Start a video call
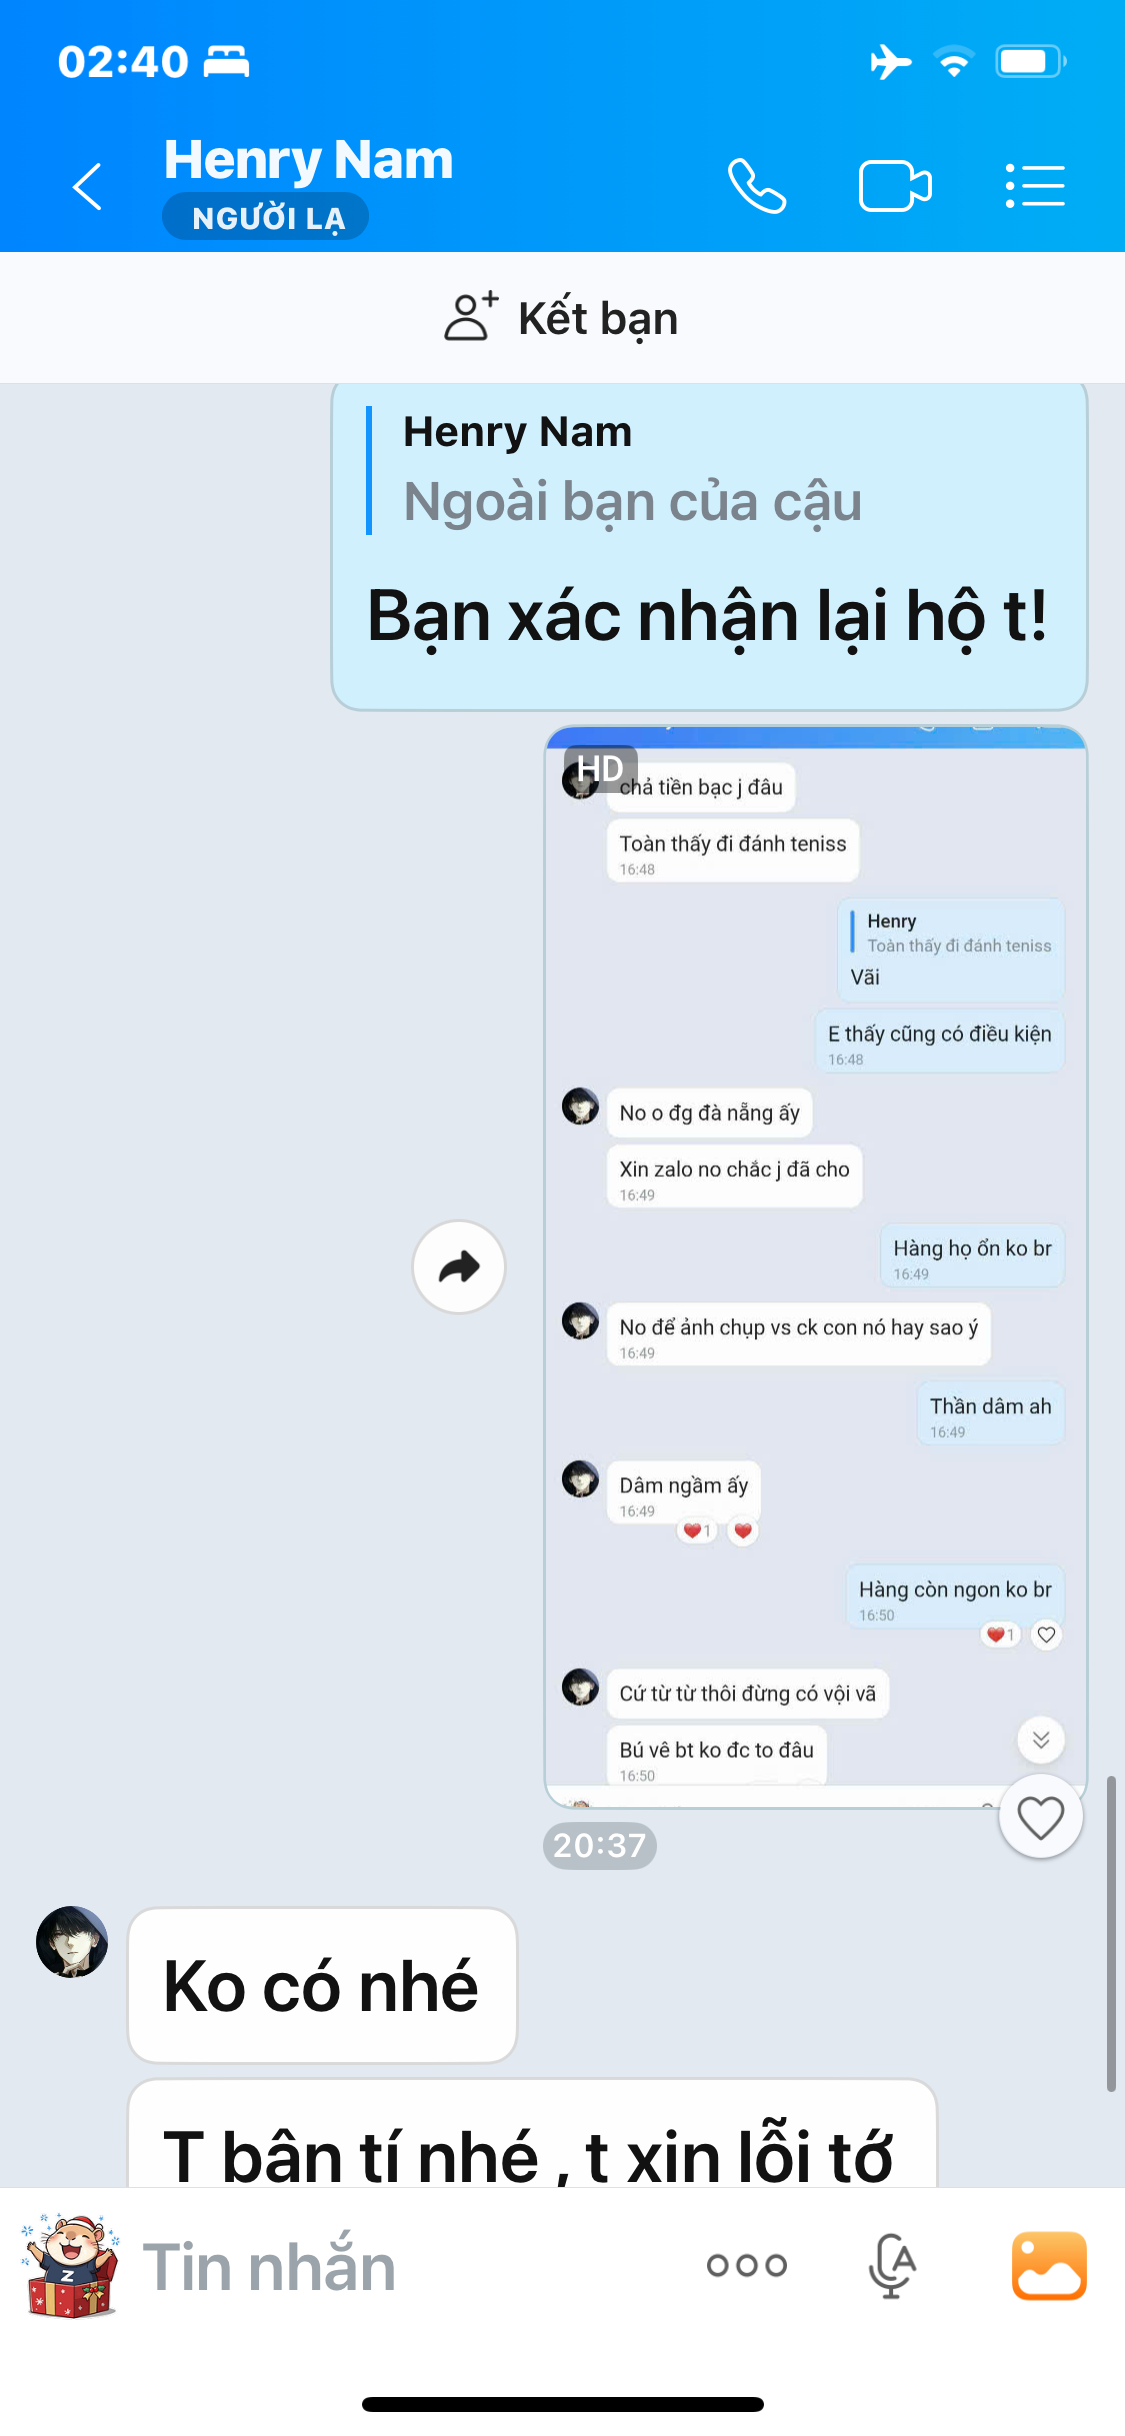 tap(895, 186)
